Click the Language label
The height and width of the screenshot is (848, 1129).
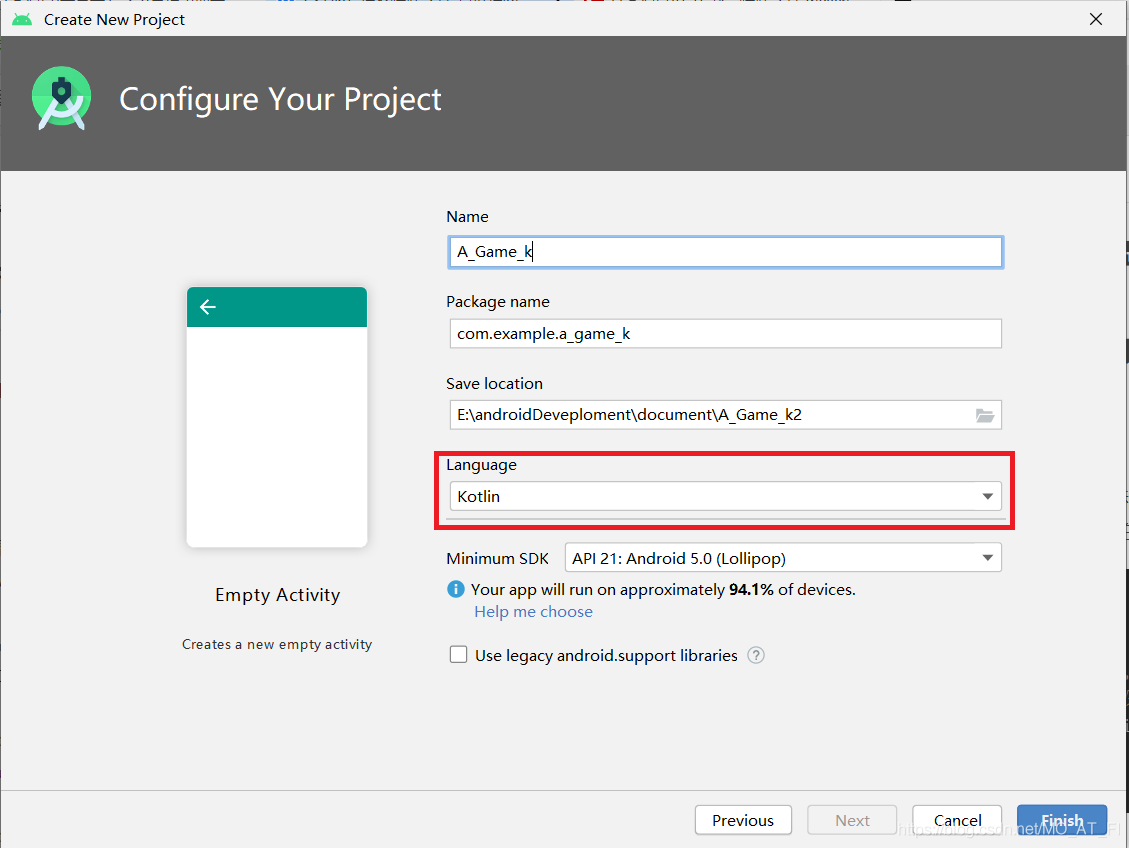tap(482, 465)
